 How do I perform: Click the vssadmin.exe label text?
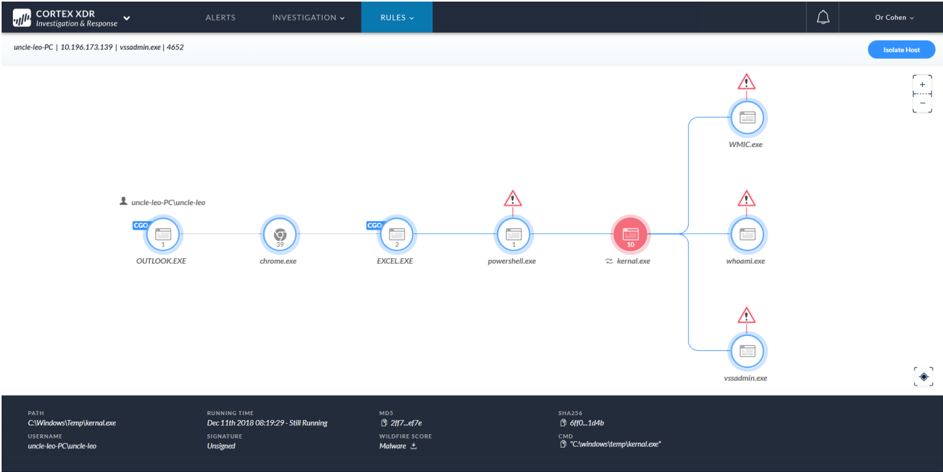pos(746,378)
